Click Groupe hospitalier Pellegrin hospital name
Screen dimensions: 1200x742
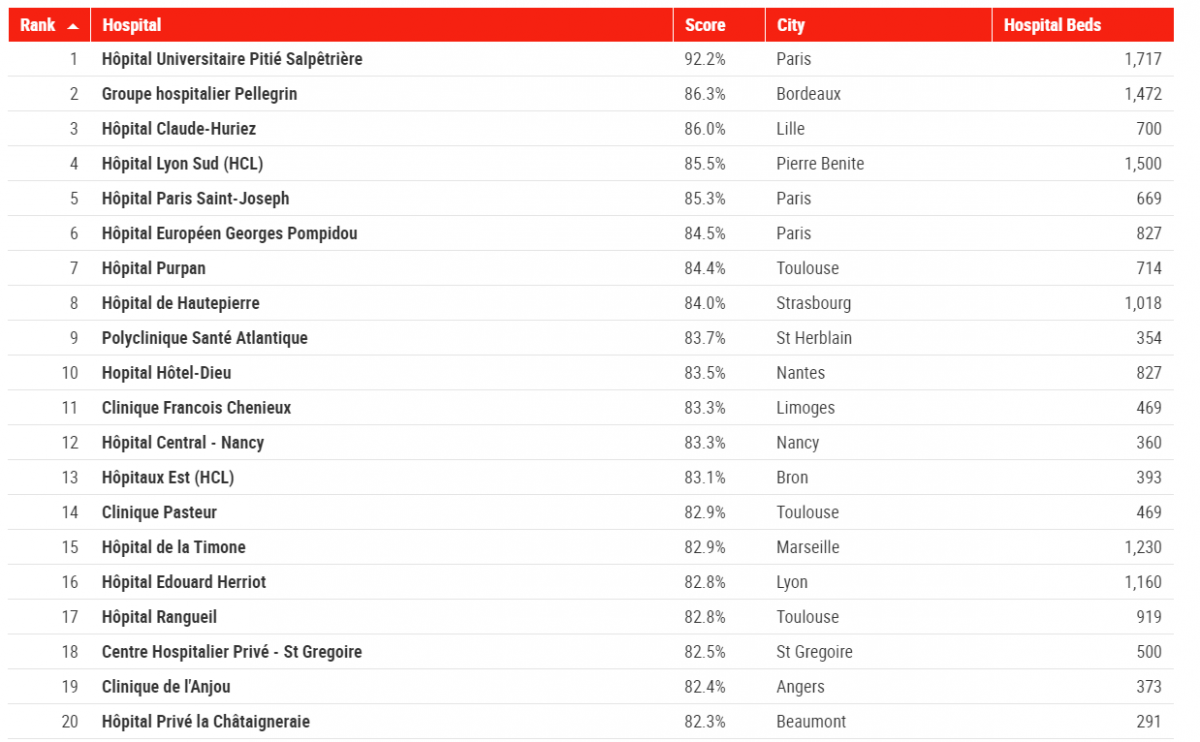click(199, 94)
